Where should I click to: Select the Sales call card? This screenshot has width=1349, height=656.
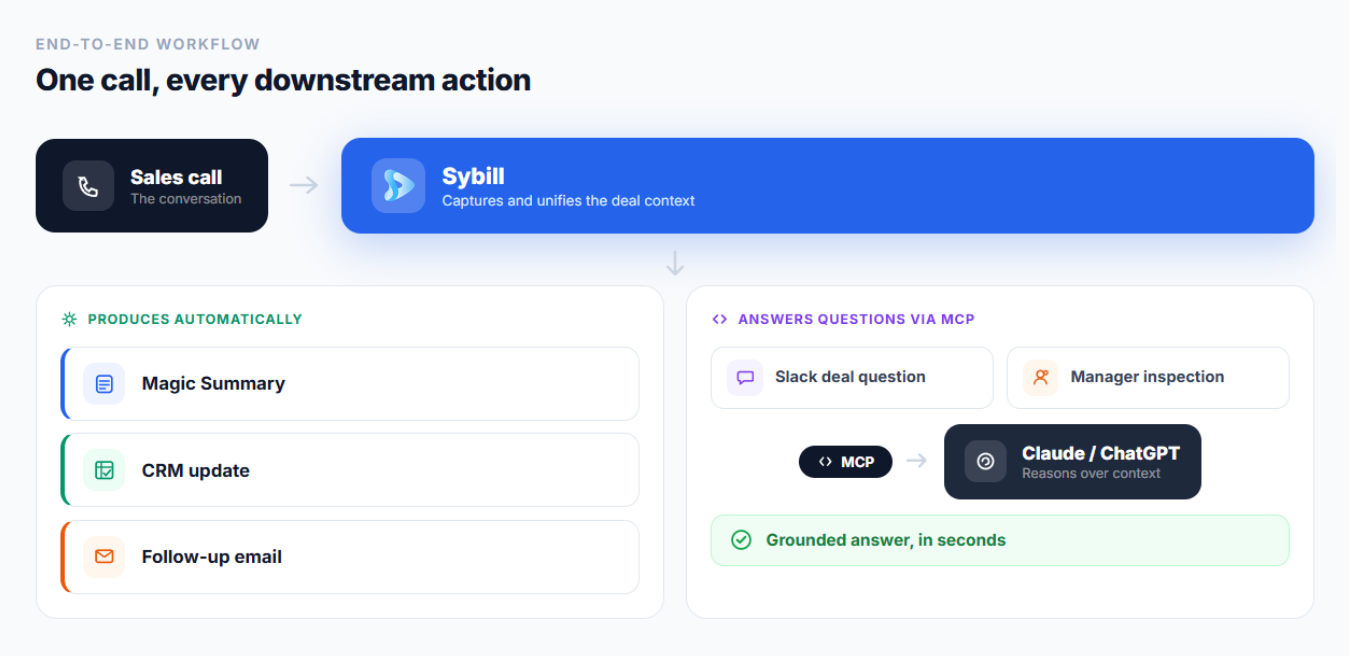tap(152, 186)
